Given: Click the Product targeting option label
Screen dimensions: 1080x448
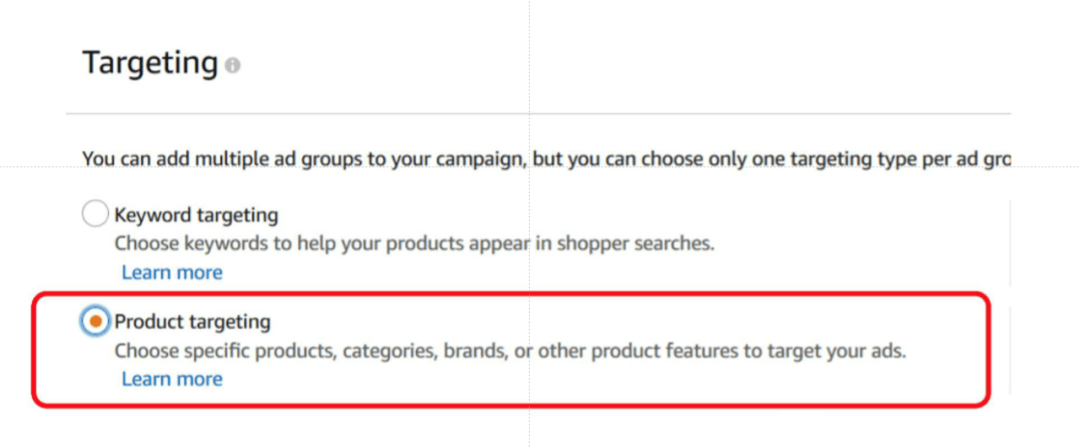Looking at the screenshot, I should point(192,321).
